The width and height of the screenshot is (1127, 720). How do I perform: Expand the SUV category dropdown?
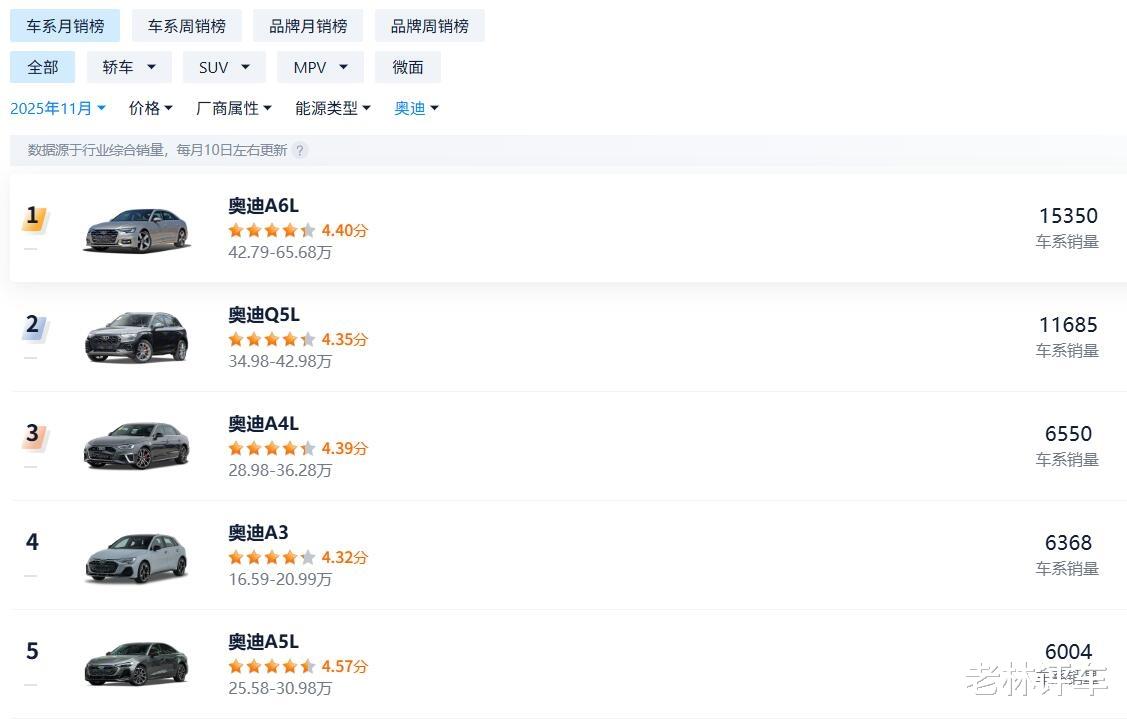point(224,67)
